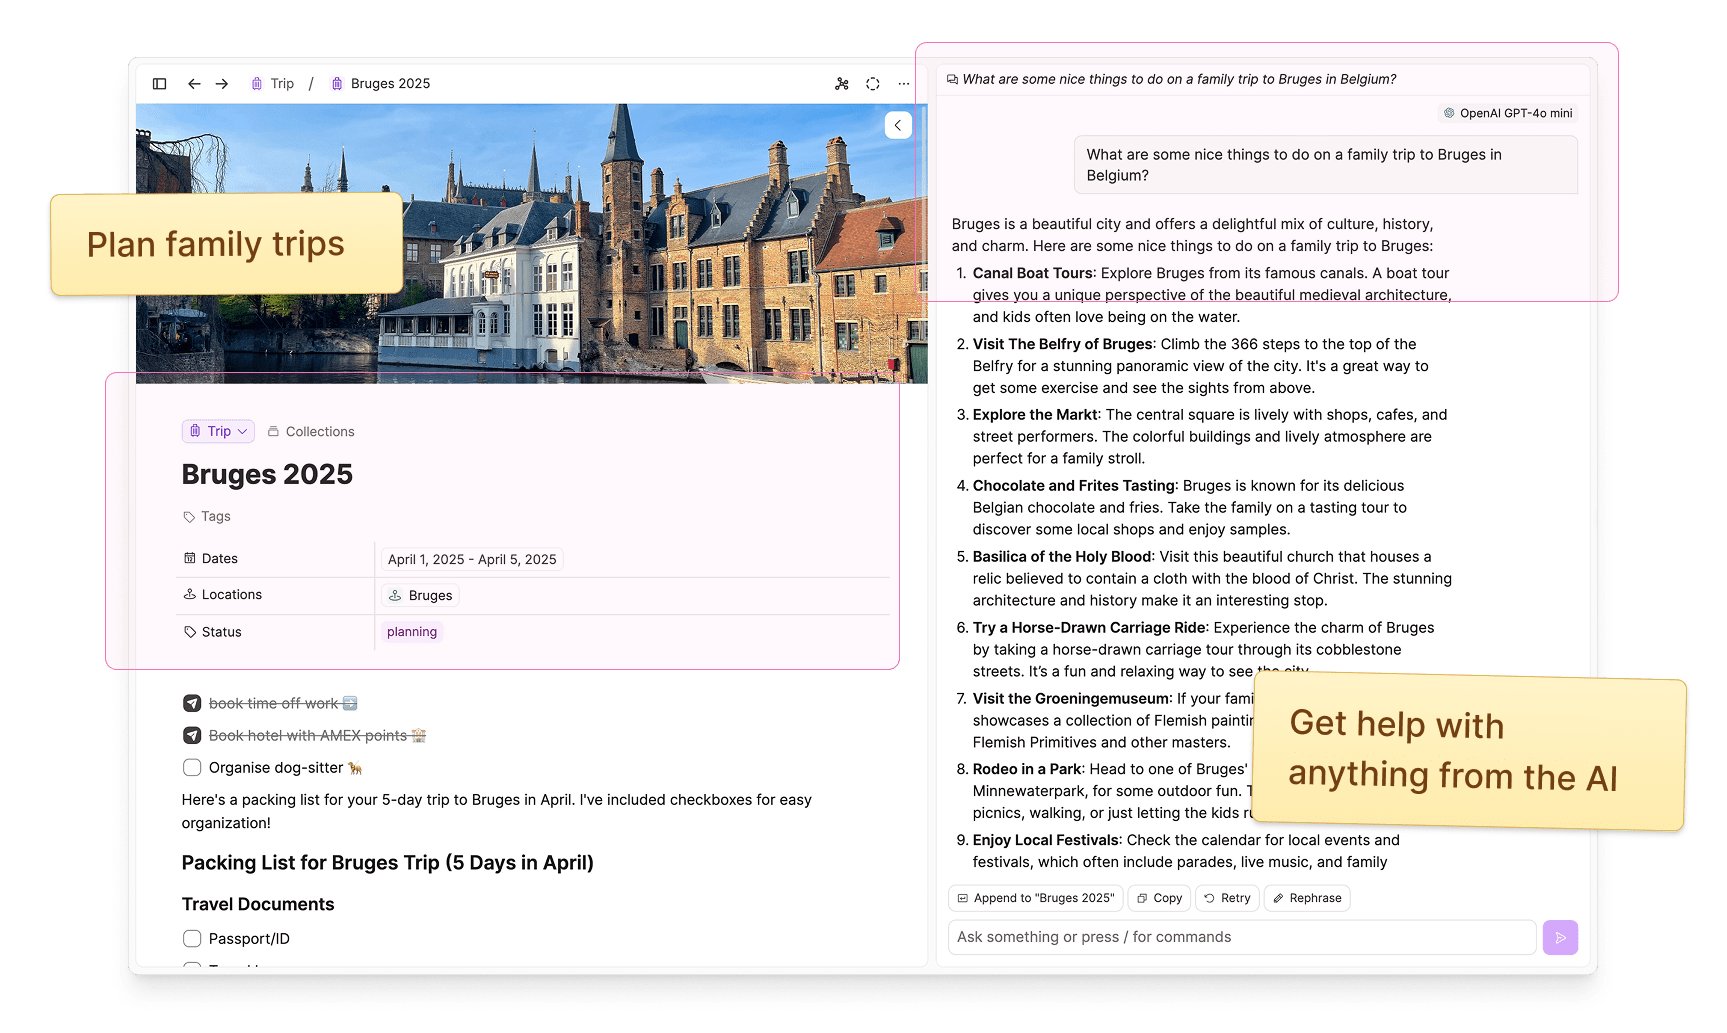Go back with the left arrow

(x=194, y=84)
